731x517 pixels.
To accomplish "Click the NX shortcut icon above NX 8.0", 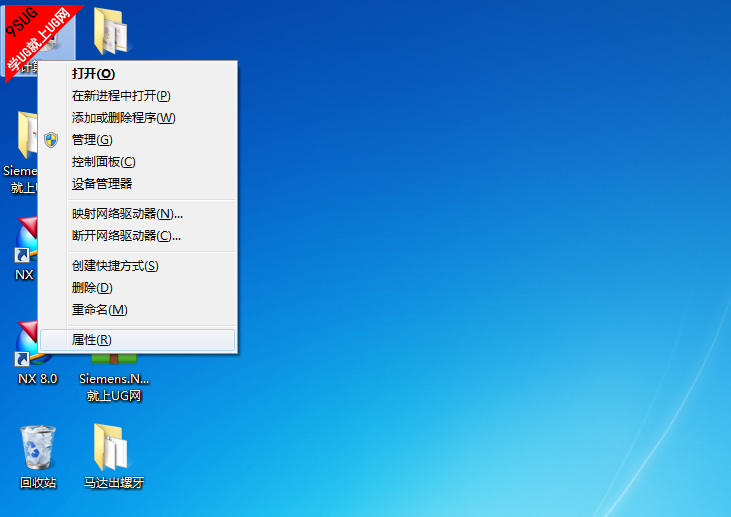I will coord(26,240).
